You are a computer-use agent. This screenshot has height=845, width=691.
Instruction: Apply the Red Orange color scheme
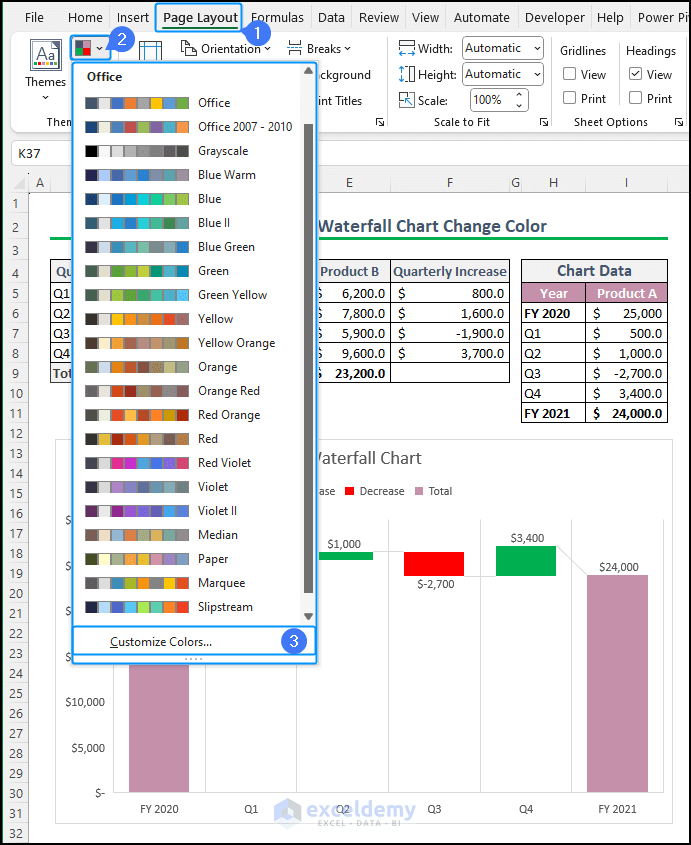pos(189,415)
